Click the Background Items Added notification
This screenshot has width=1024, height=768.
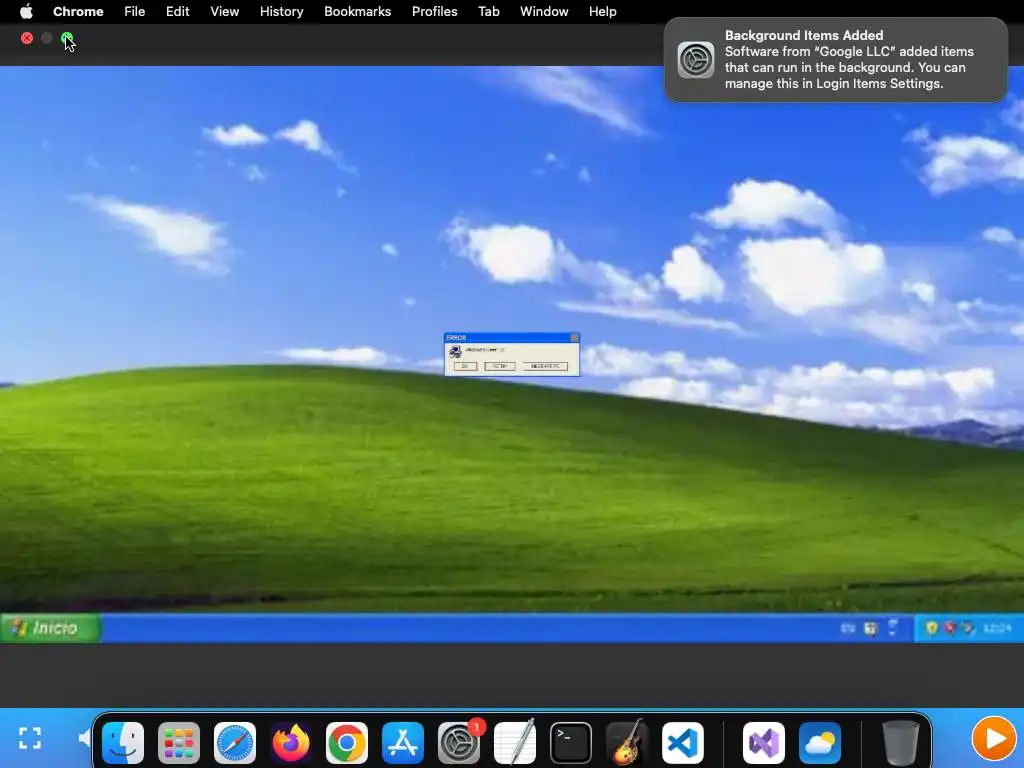pos(835,59)
